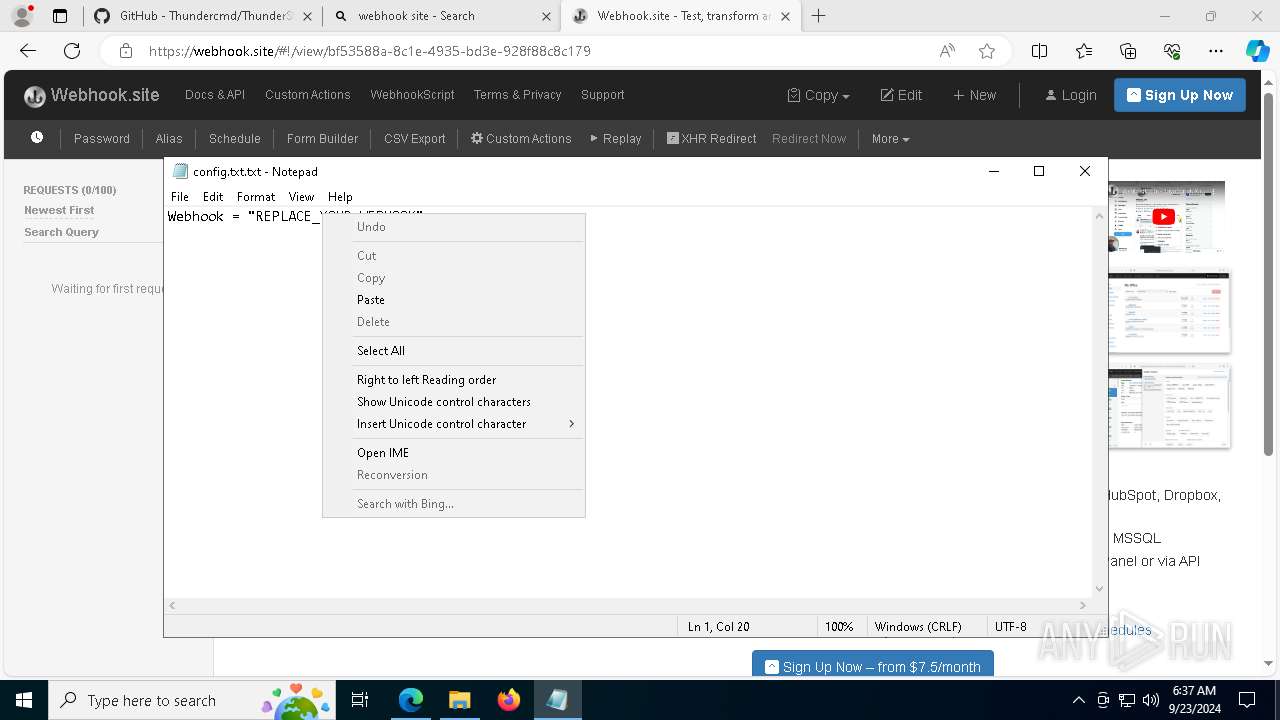The width and height of the screenshot is (1280, 720).
Task: Launch Firefox from taskbar
Action: [x=508, y=700]
